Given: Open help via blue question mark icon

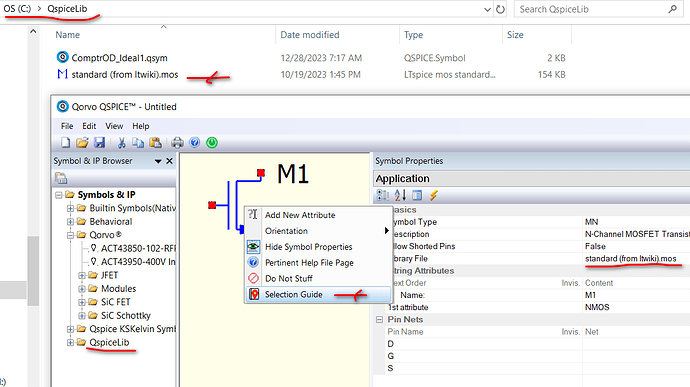Looking at the screenshot, I should [x=195, y=143].
